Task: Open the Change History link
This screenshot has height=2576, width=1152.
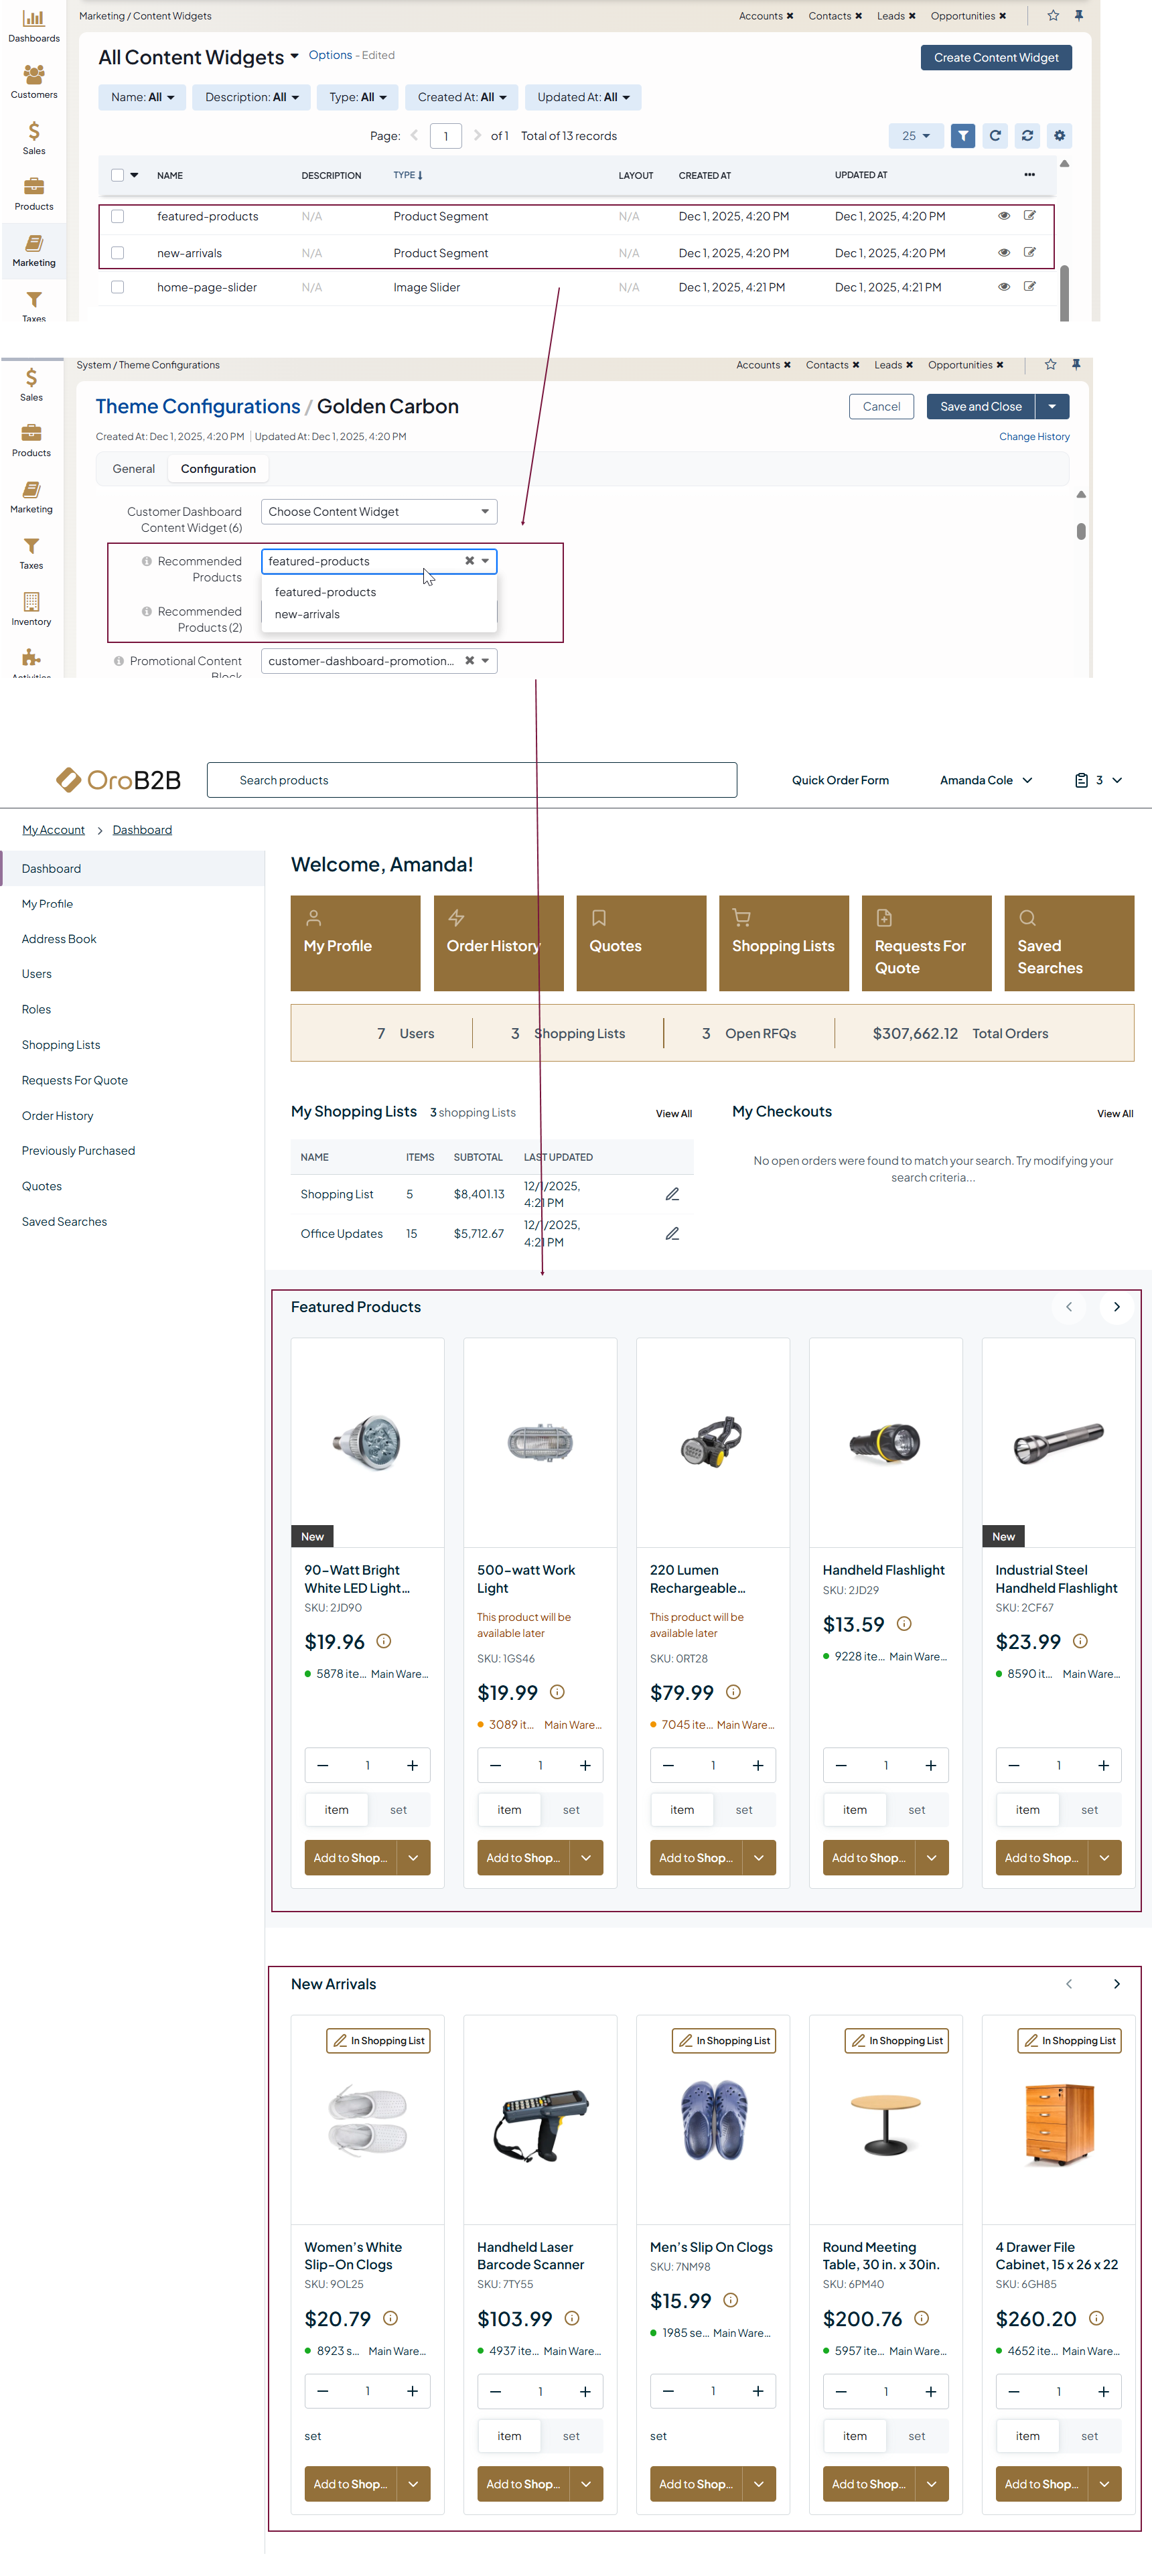Action: pyautogui.click(x=1033, y=437)
